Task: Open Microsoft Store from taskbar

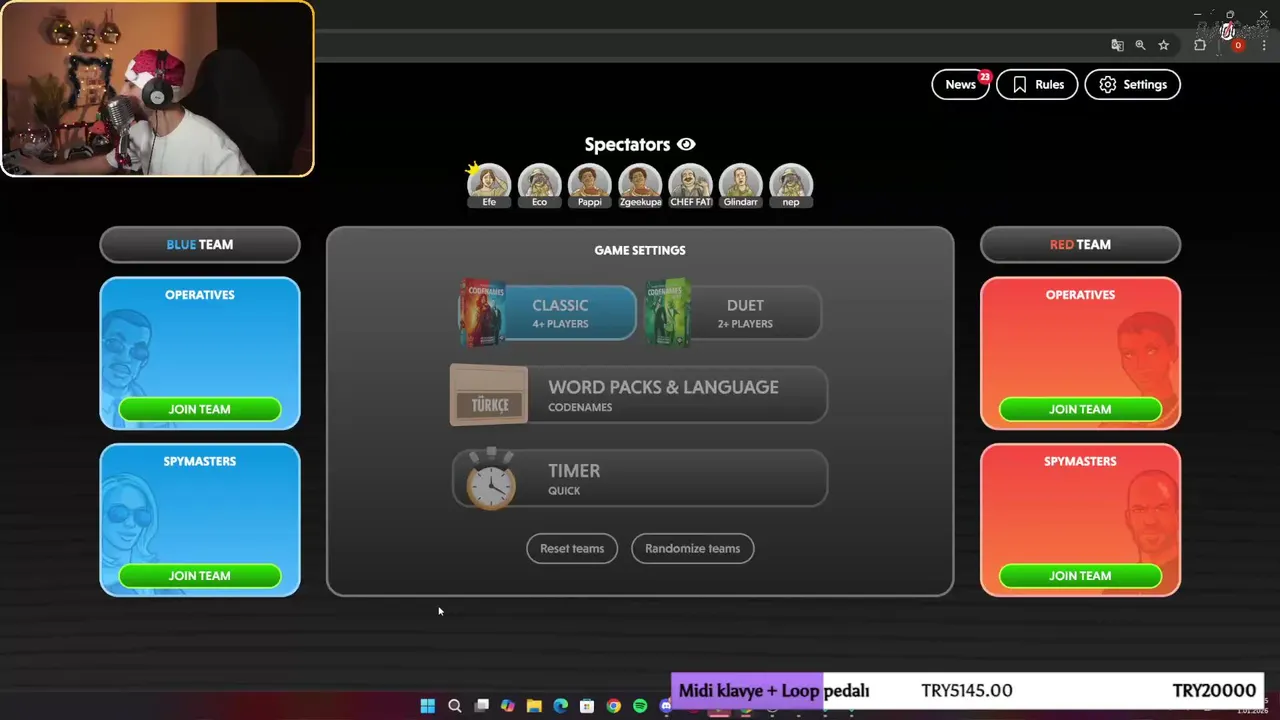Action: pos(587,706)
